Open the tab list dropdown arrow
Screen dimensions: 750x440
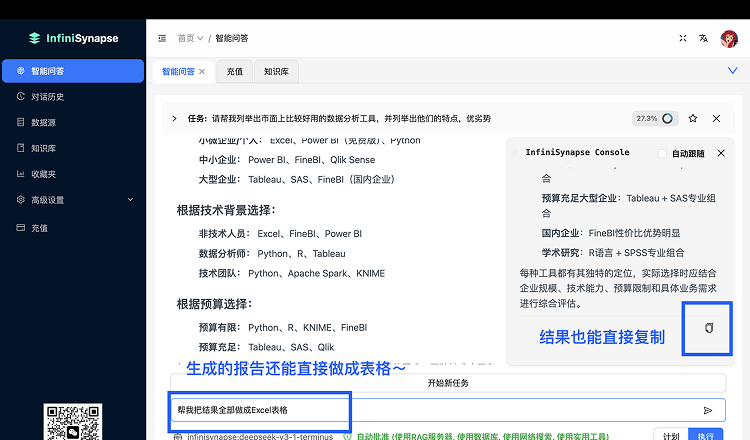pos(732,71)
